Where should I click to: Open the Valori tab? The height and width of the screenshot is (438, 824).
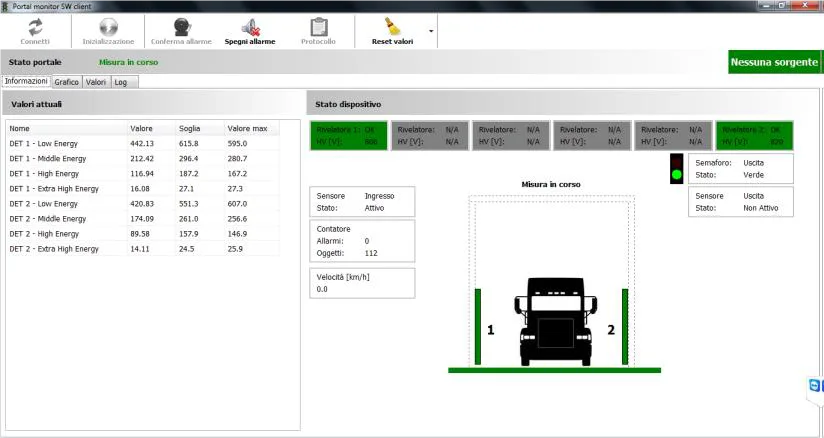[x=96, y=82]
